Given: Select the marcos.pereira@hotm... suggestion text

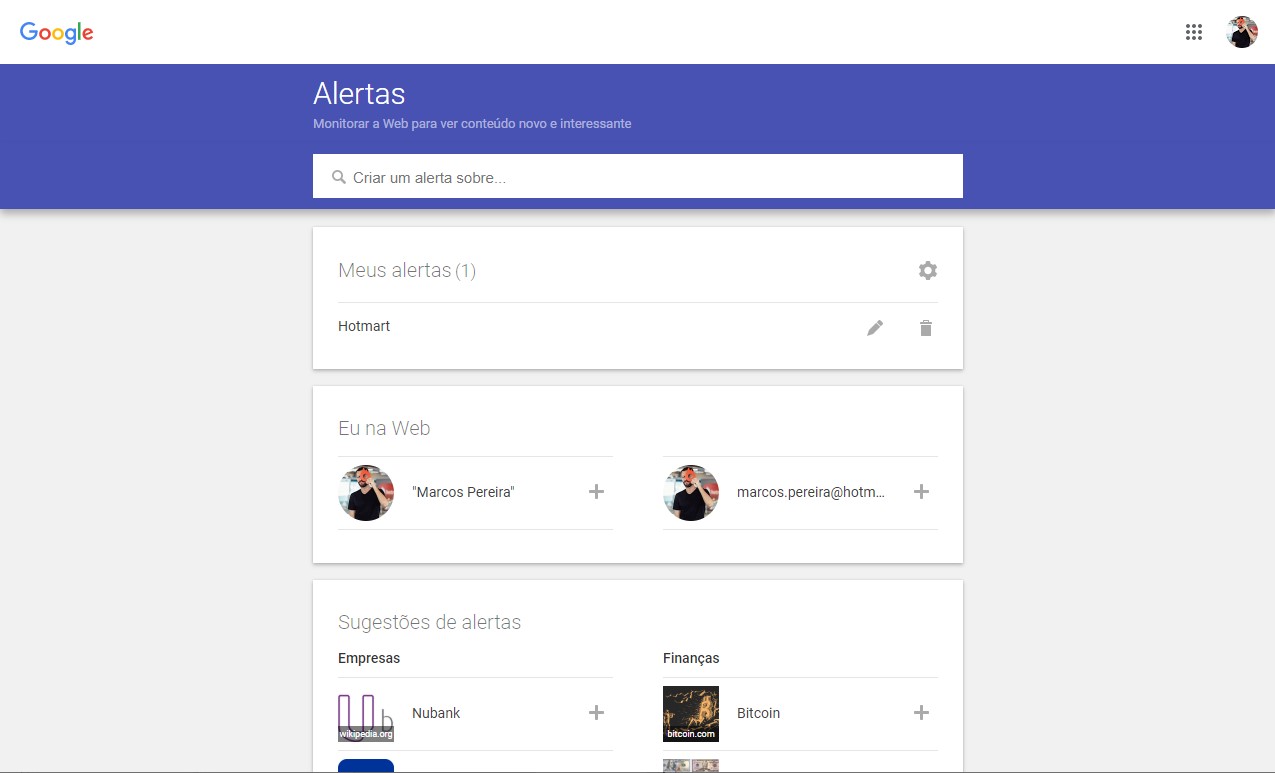Looking at the screenshot, I should coord(811,492).
